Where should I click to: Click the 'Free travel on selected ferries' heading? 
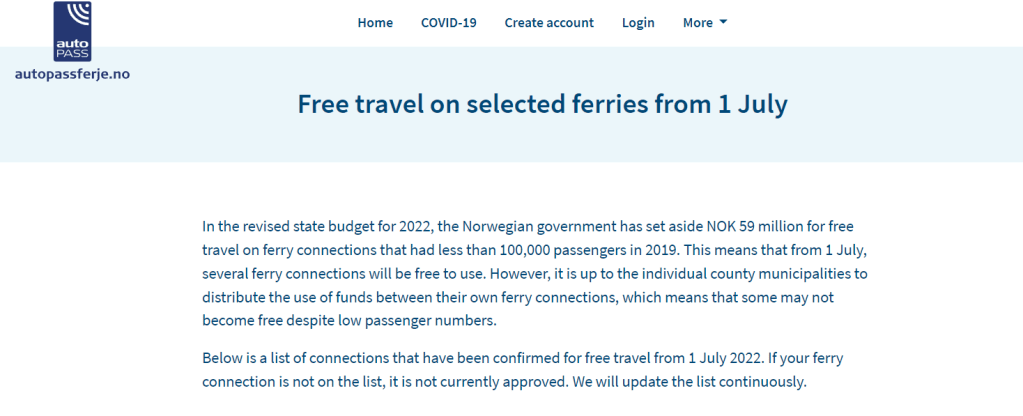click(542, 104)
